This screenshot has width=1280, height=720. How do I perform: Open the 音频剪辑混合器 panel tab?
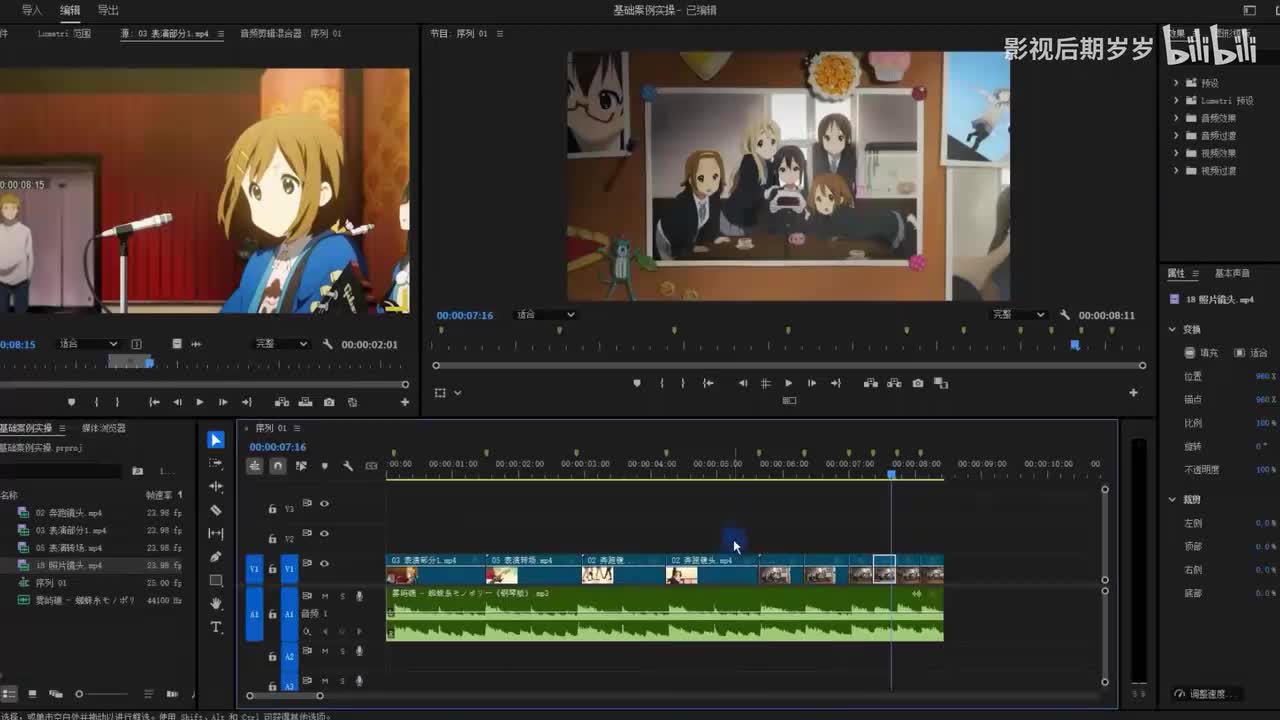pyautogui.click(x=271, y=33)
